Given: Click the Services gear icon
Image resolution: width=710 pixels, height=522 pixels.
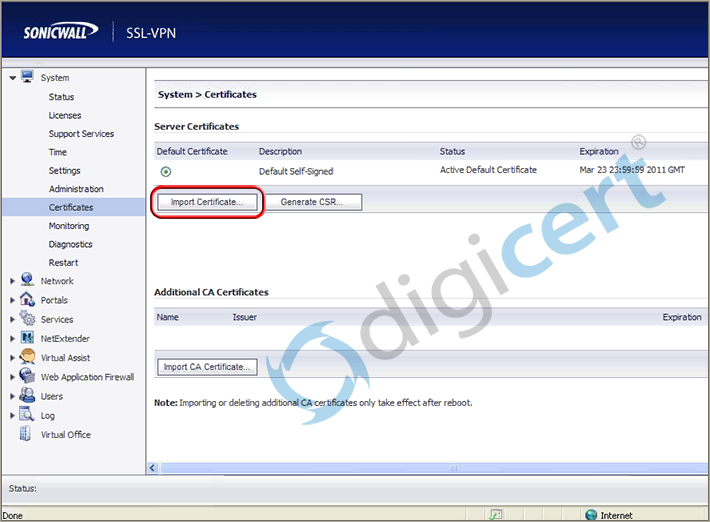Looking at the screenshot, I should tap(28, 319).
